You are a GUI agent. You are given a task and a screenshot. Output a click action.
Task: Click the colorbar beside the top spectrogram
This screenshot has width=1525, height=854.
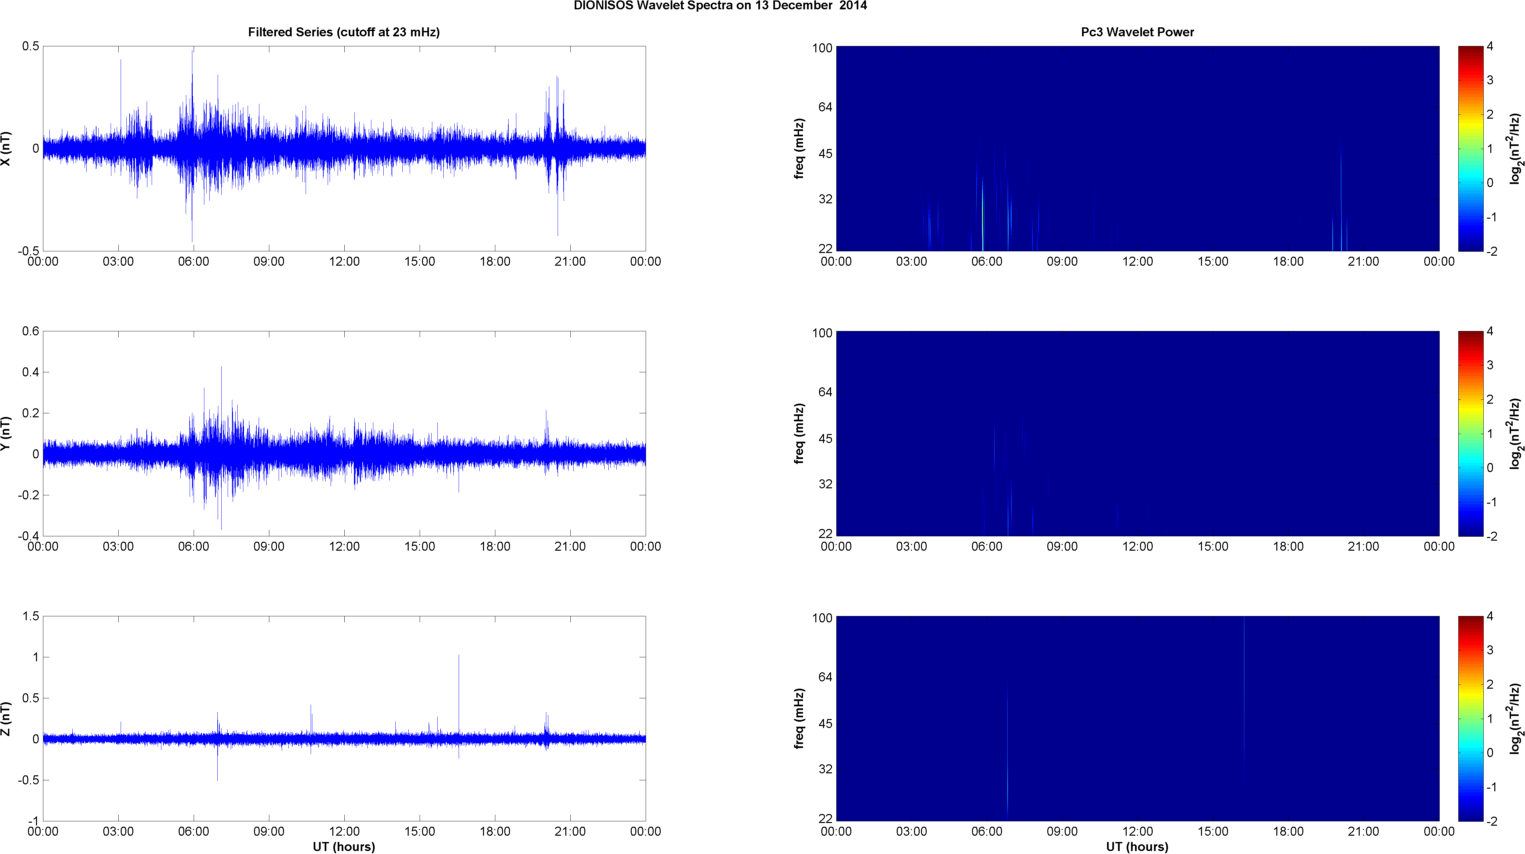point(1470,148)
